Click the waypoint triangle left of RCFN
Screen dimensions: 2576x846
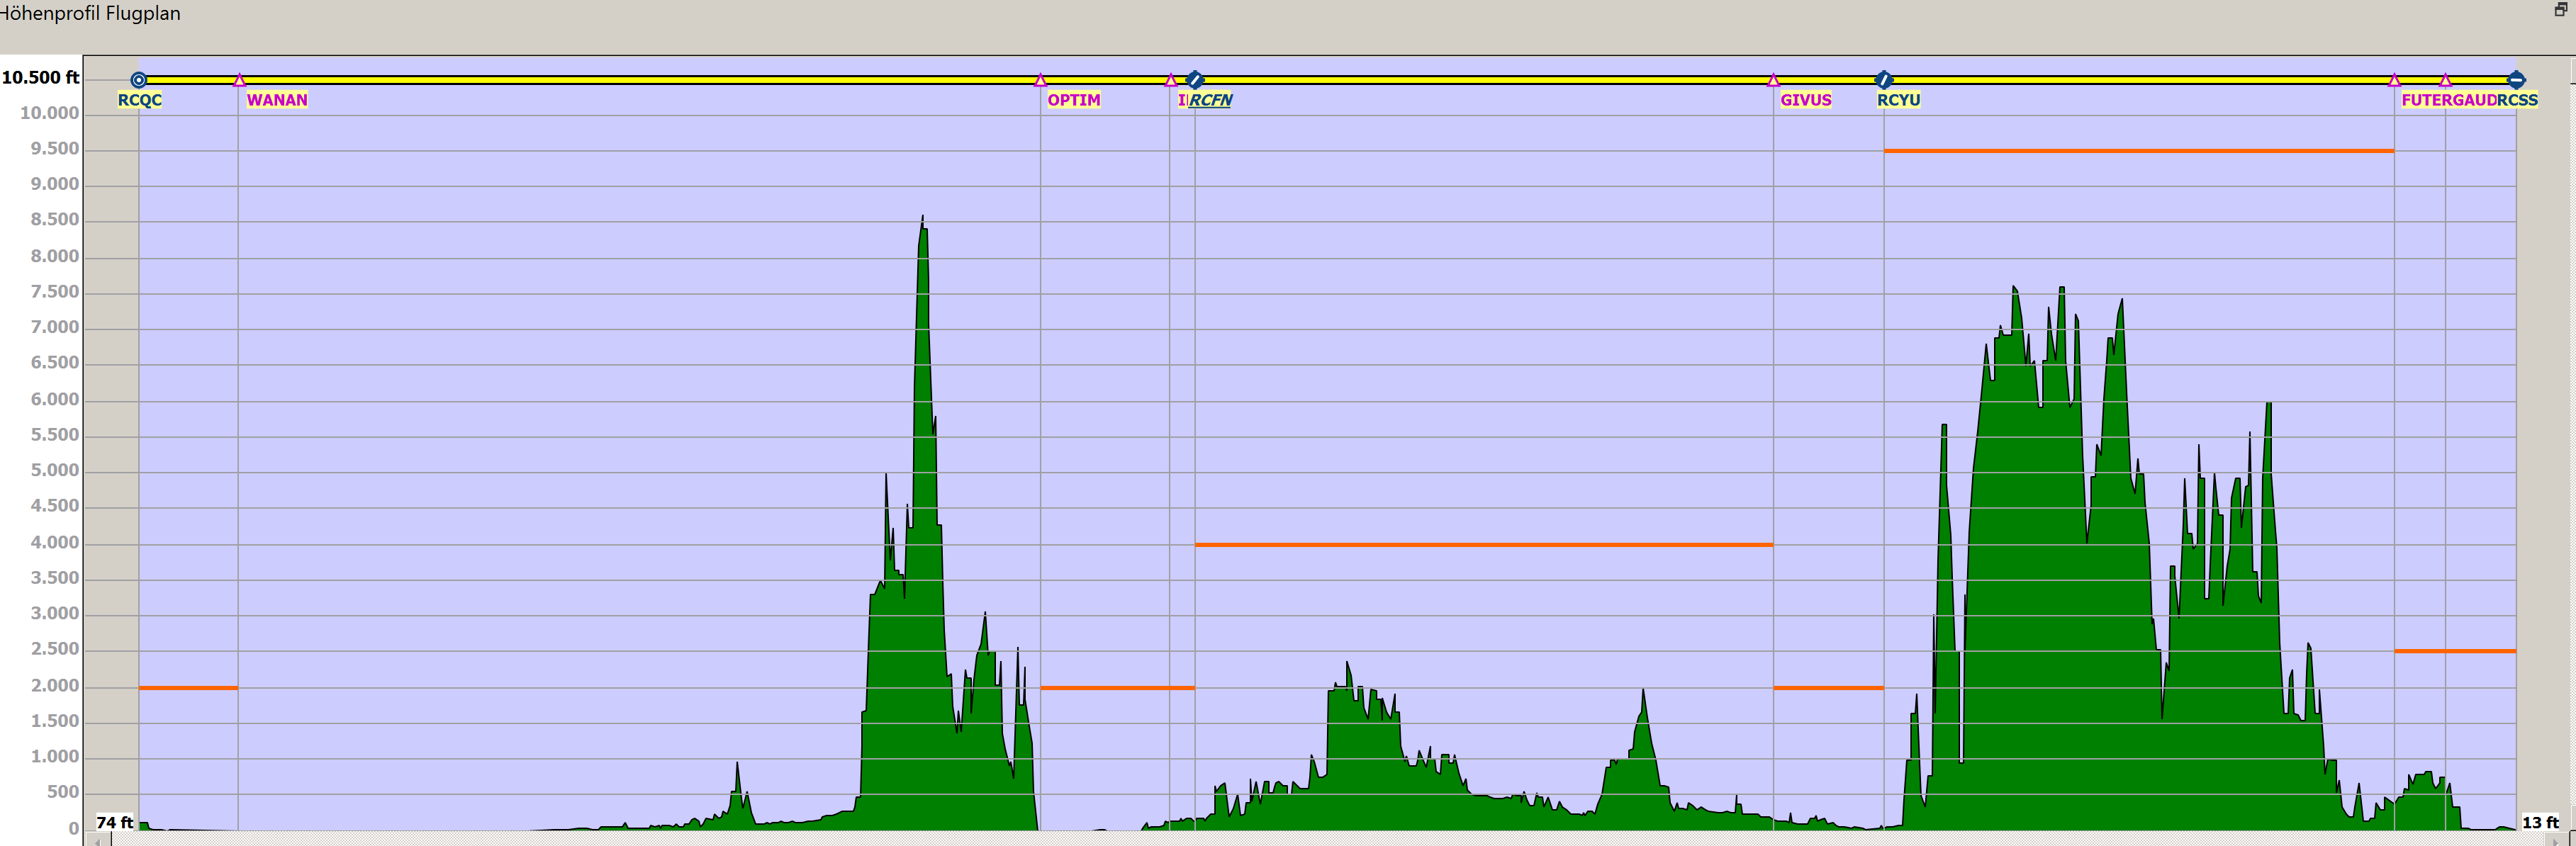1171,80
